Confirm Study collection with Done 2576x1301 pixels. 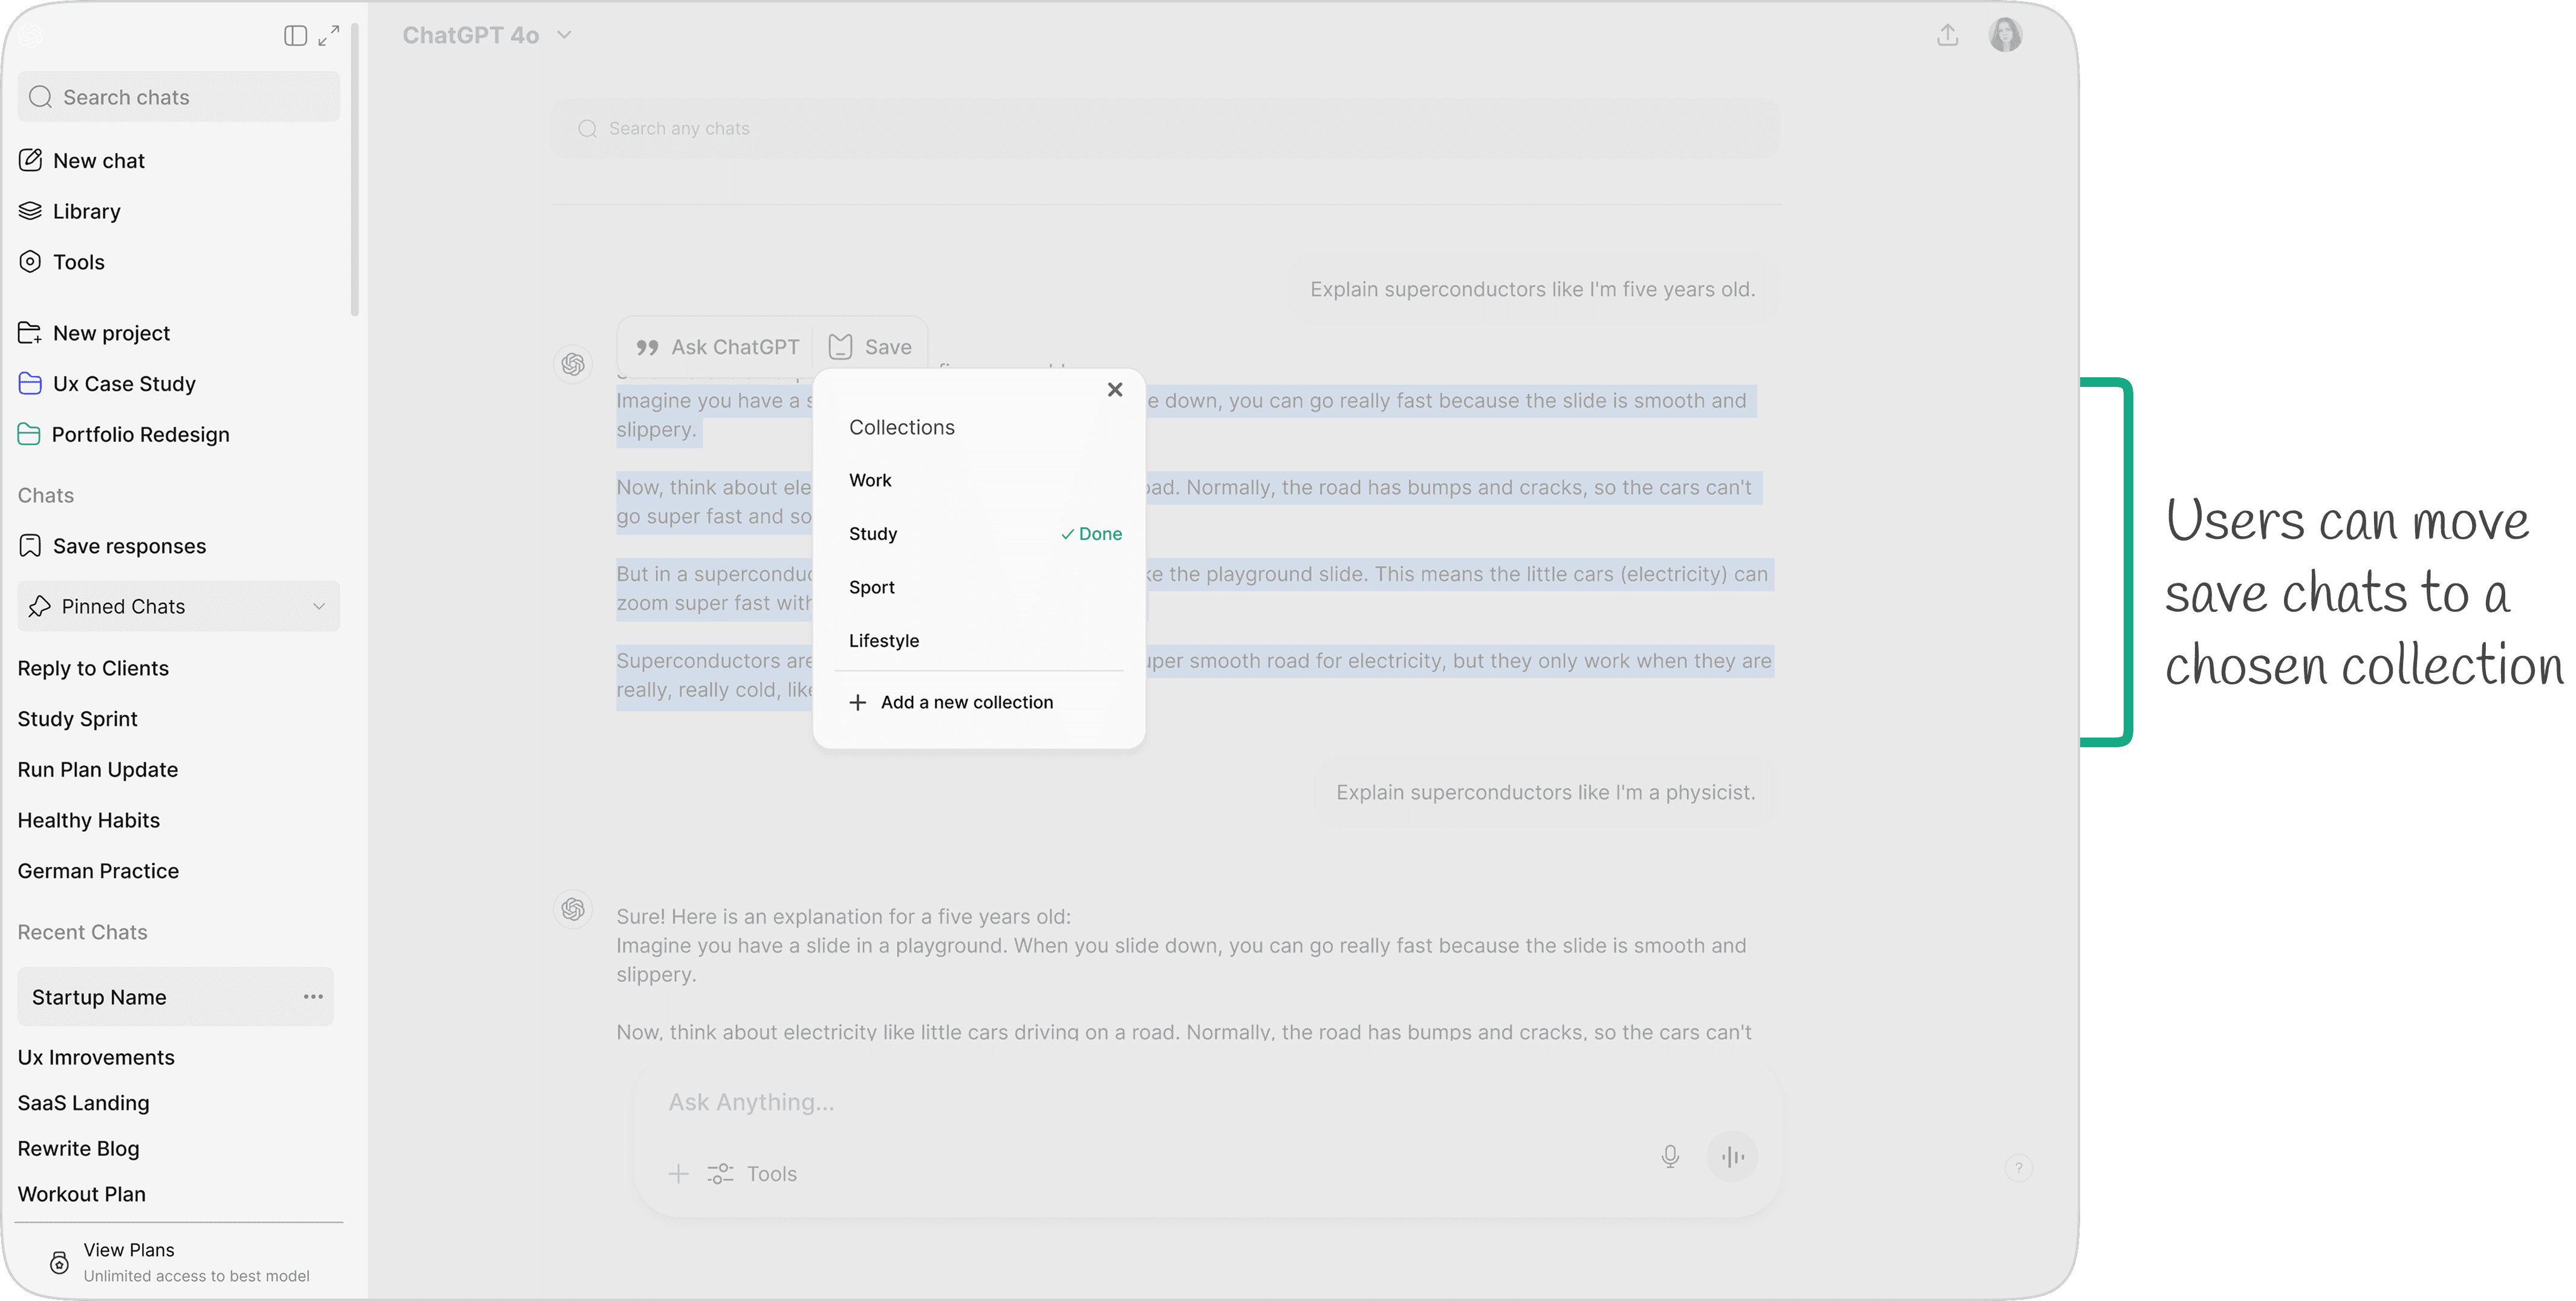tap(1092, 534)
